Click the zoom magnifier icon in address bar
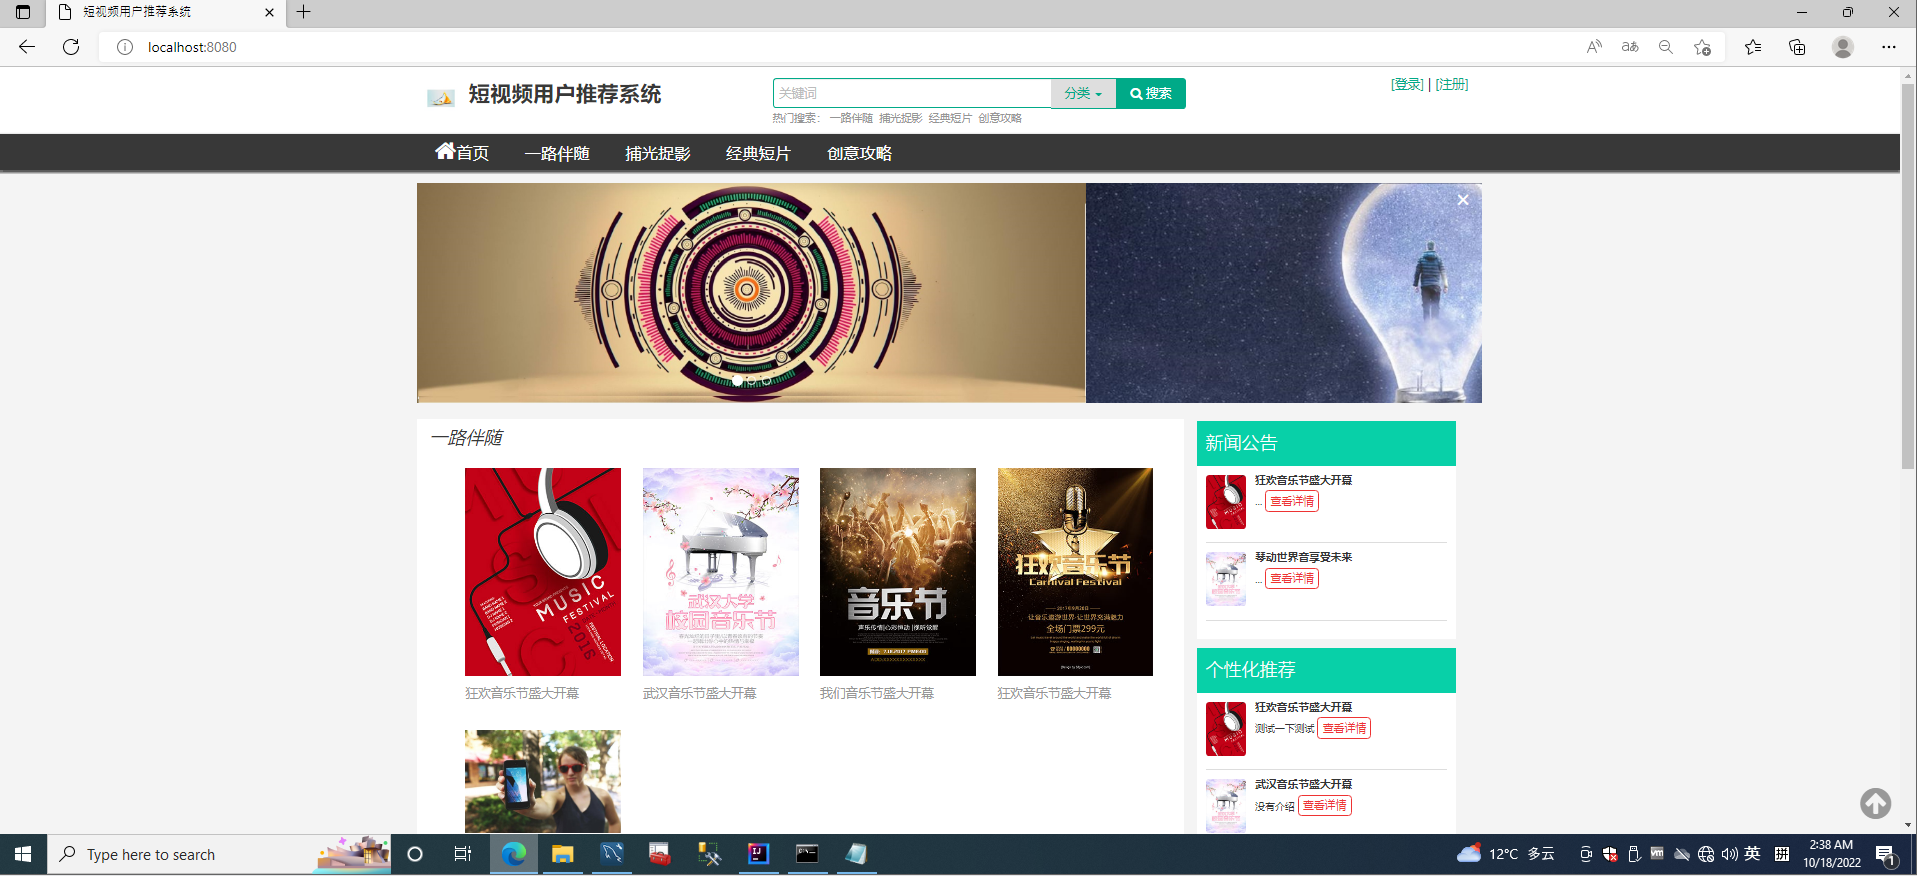 1666,47
